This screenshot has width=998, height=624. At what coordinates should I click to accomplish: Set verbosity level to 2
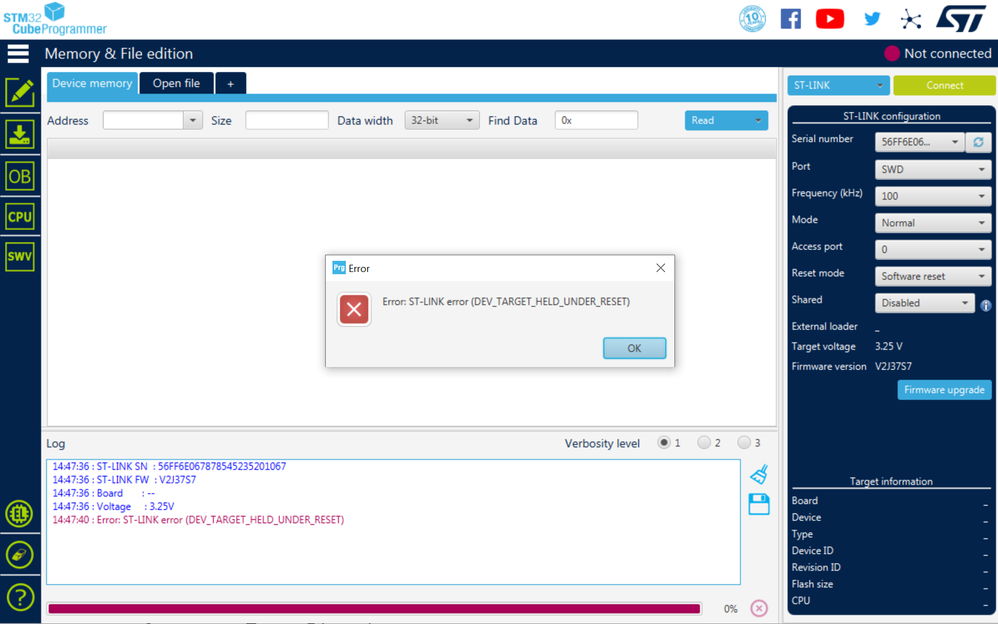pos(704,443)
